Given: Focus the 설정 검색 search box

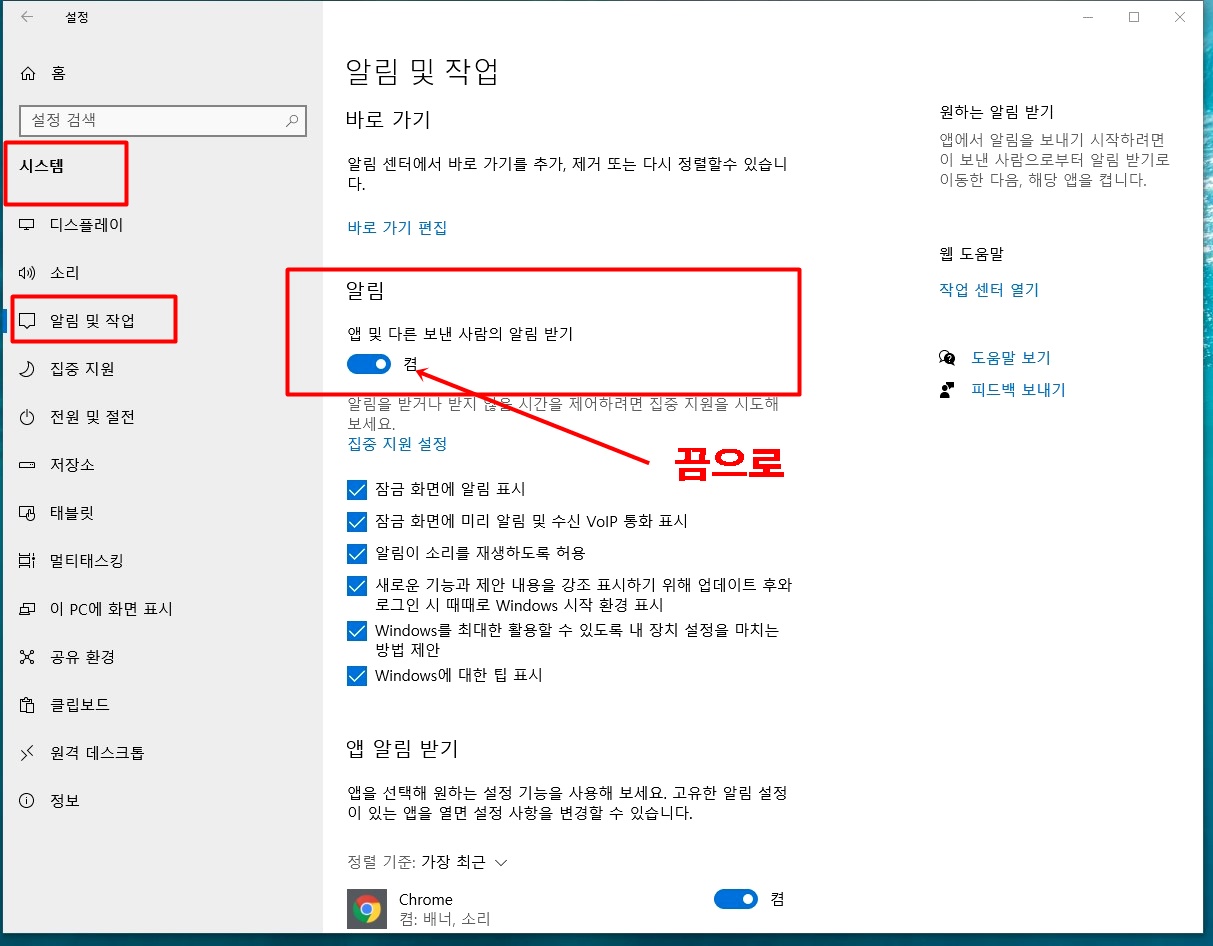Looking at the screenshot, I should coord(162,120).
